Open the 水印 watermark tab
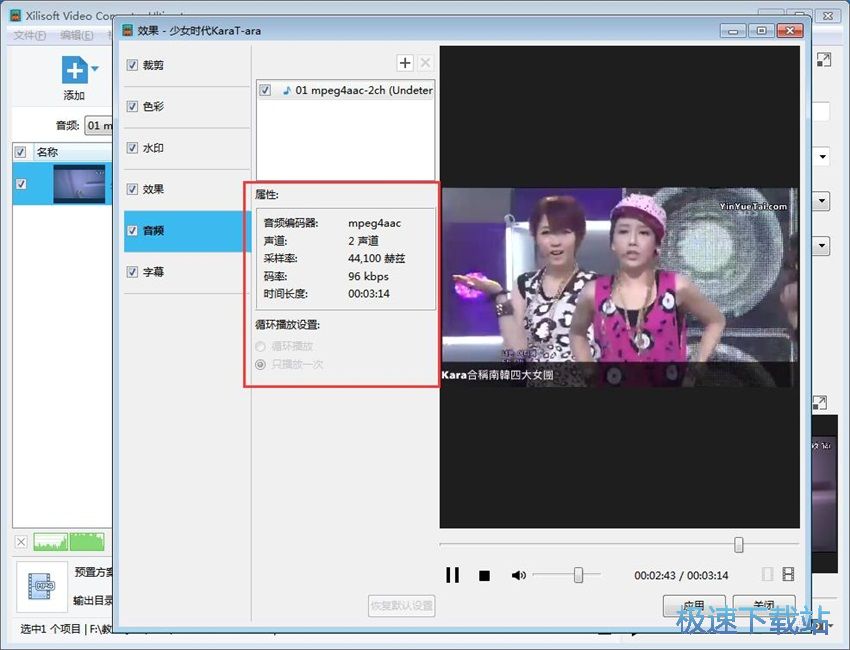Screen dimensions: 850x650 [x=187, y=148]
